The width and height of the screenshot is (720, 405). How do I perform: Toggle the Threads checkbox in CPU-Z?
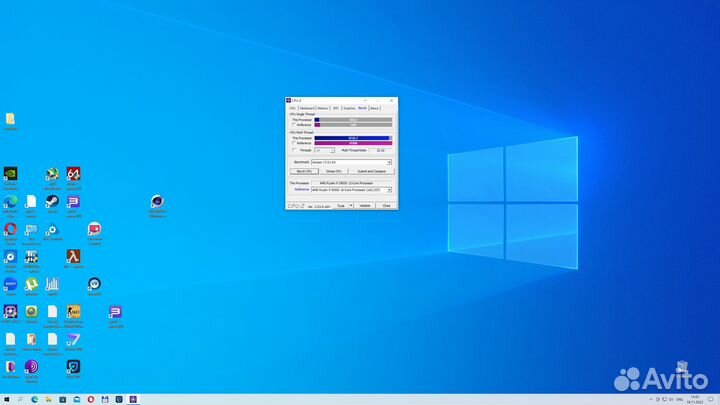[294, 150]
